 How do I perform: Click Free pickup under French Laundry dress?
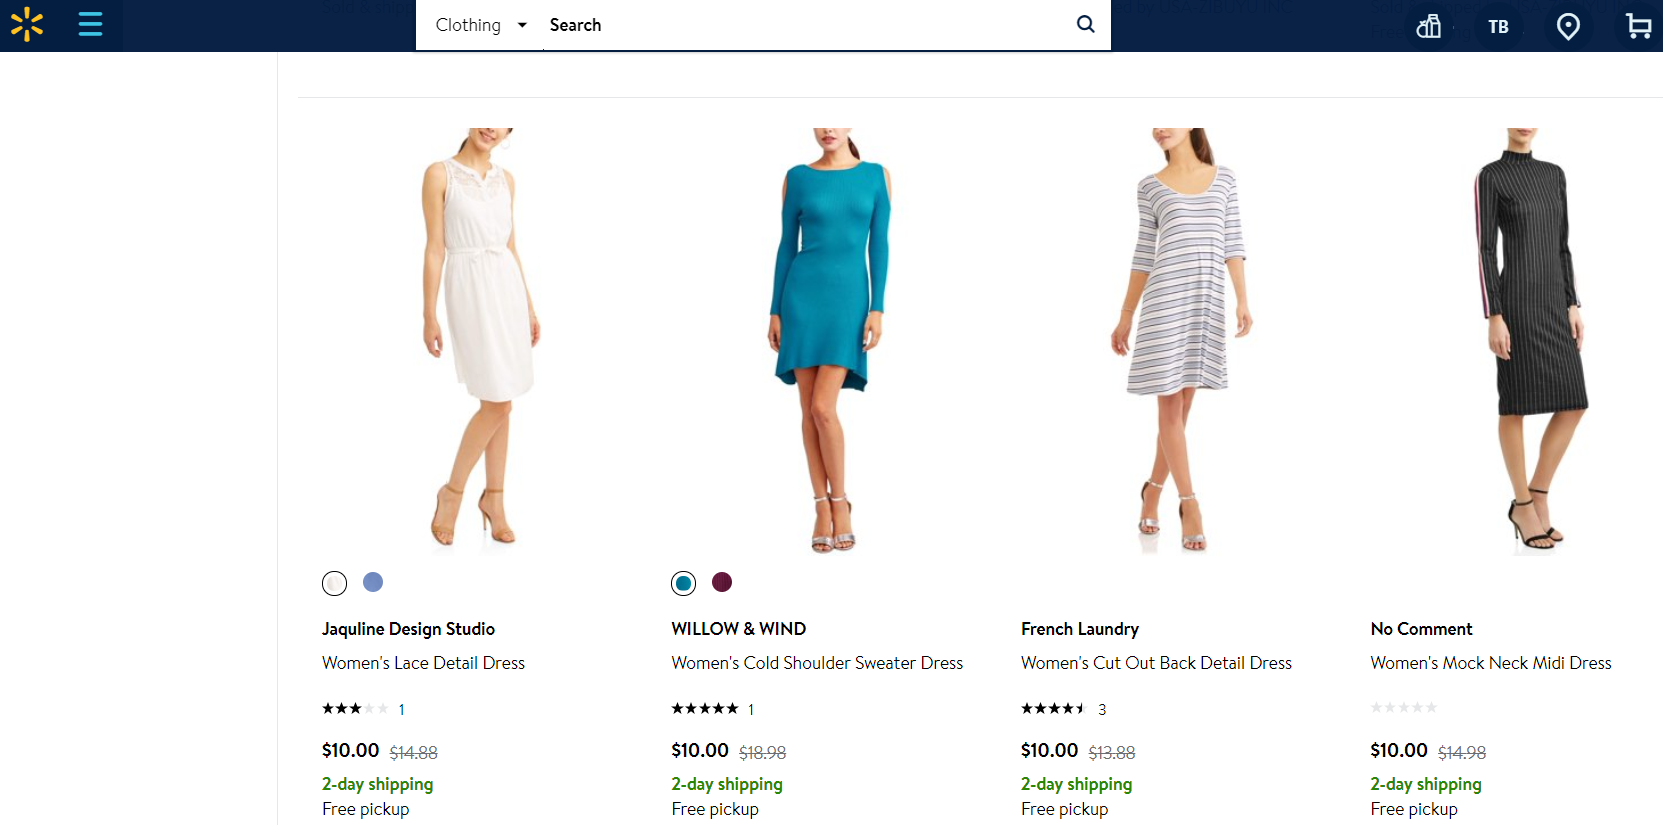click(x=1064, y=809)
